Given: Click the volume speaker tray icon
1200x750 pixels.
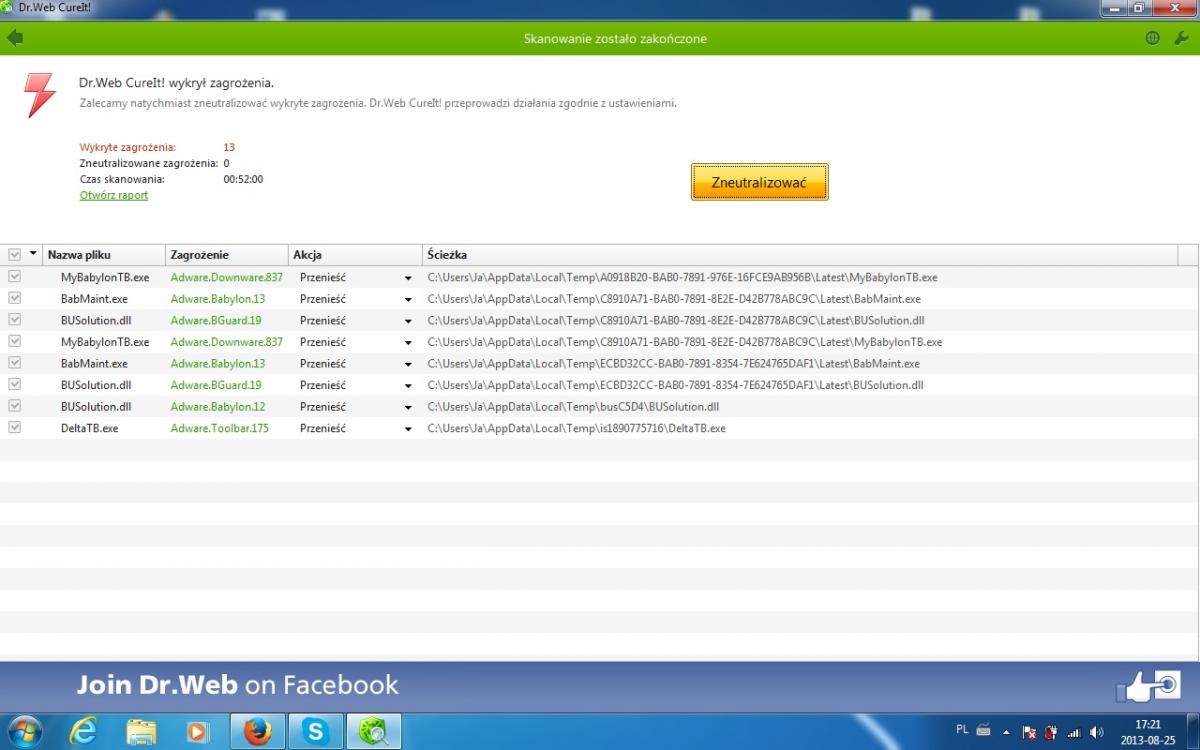Looking at the screenshot, I should tap(1097, 732).
